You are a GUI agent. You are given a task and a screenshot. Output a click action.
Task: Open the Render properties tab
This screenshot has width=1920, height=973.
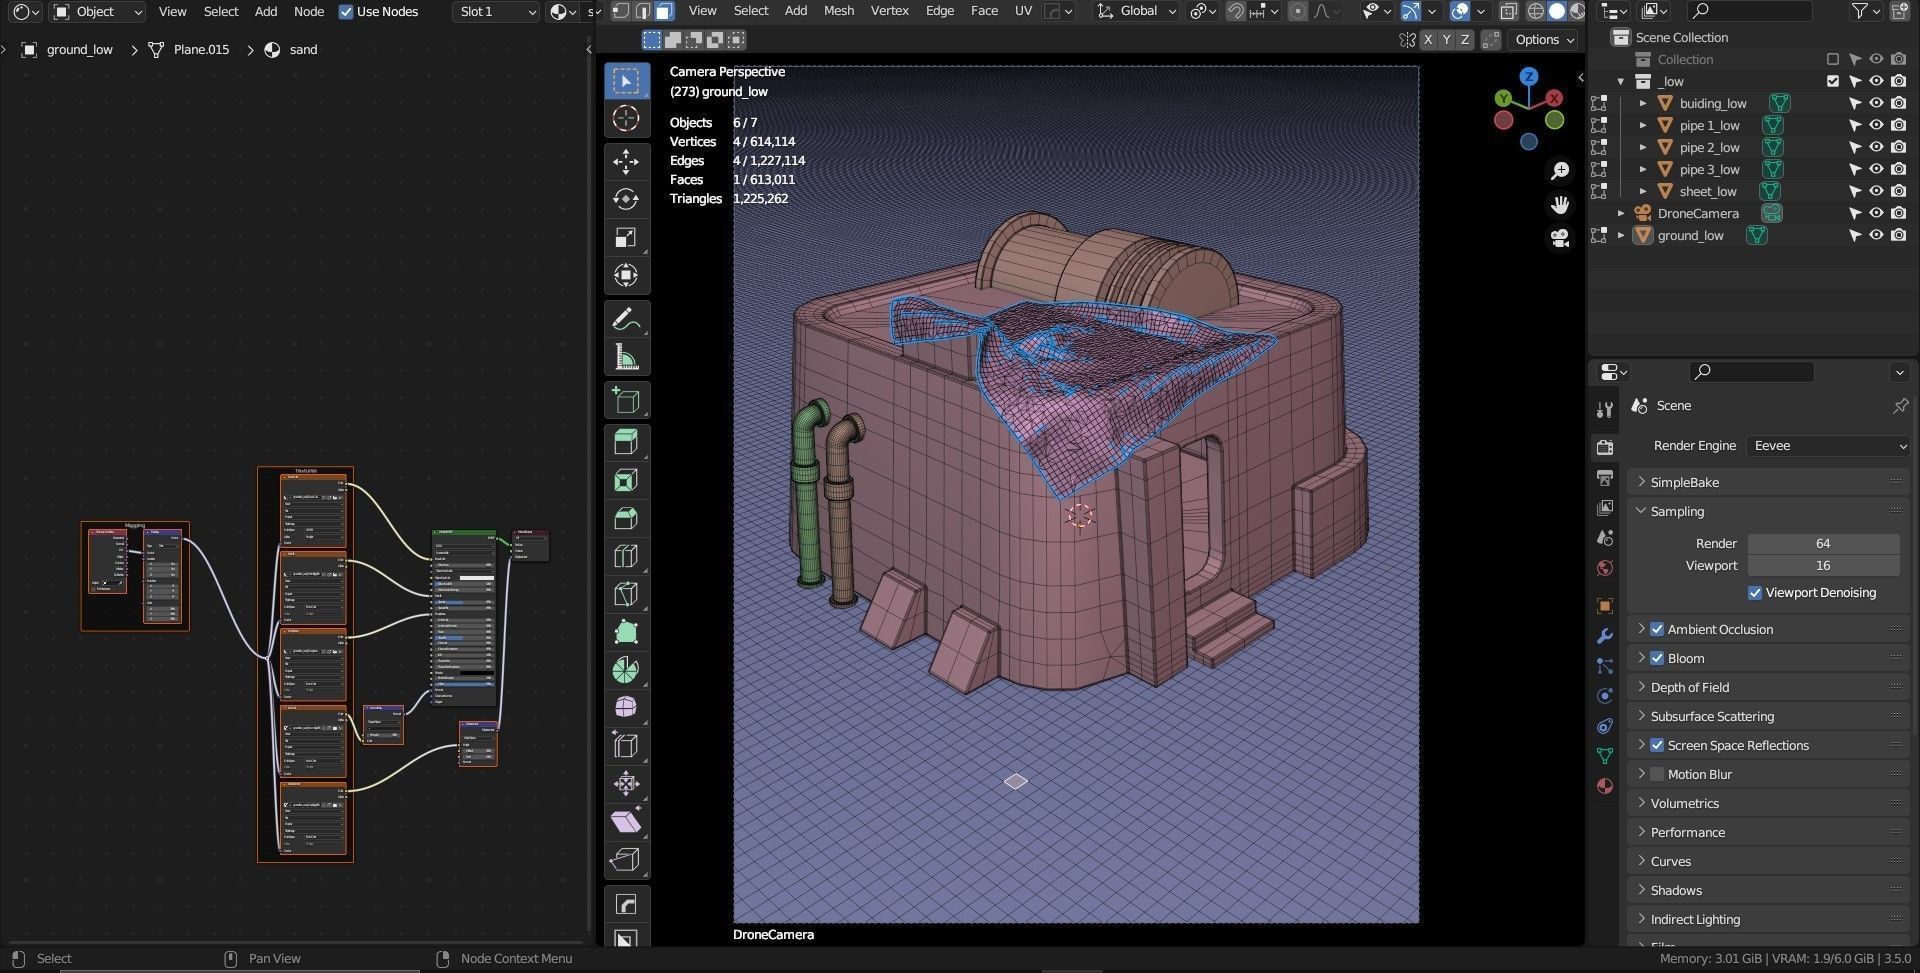point(1605,447)
